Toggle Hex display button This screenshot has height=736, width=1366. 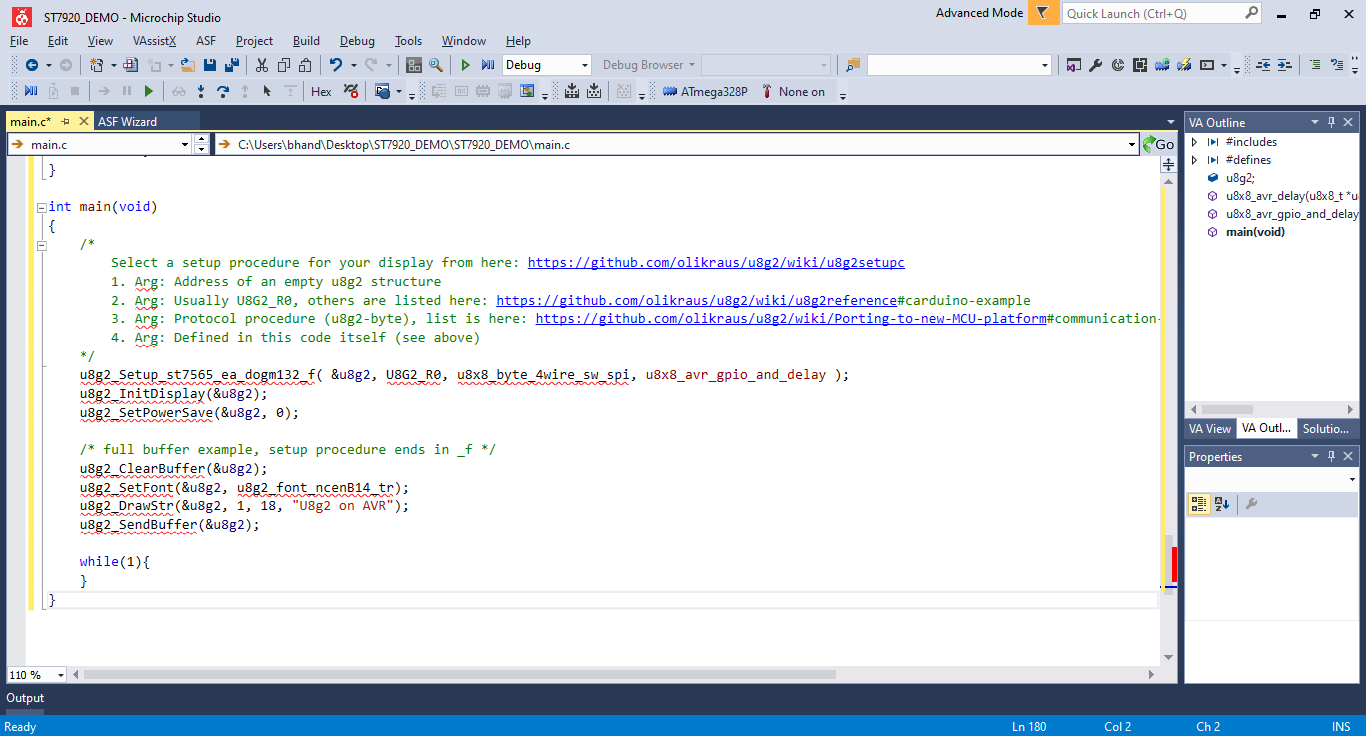pos(321,91)
